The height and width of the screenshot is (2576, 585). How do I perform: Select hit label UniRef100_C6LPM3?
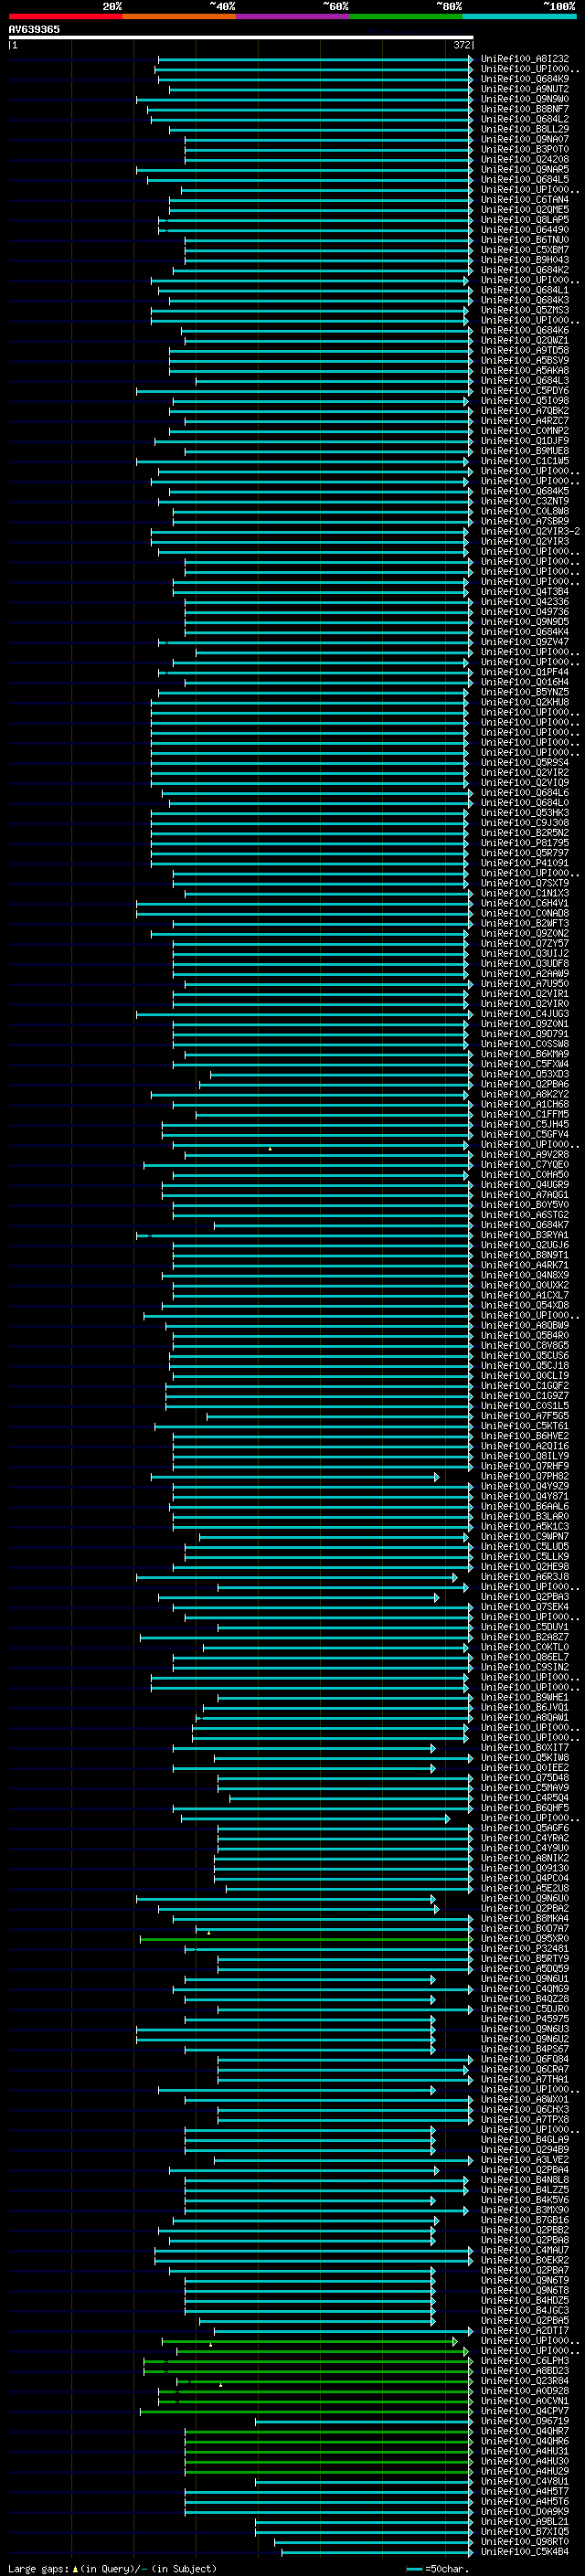(x=525, y=2361)
